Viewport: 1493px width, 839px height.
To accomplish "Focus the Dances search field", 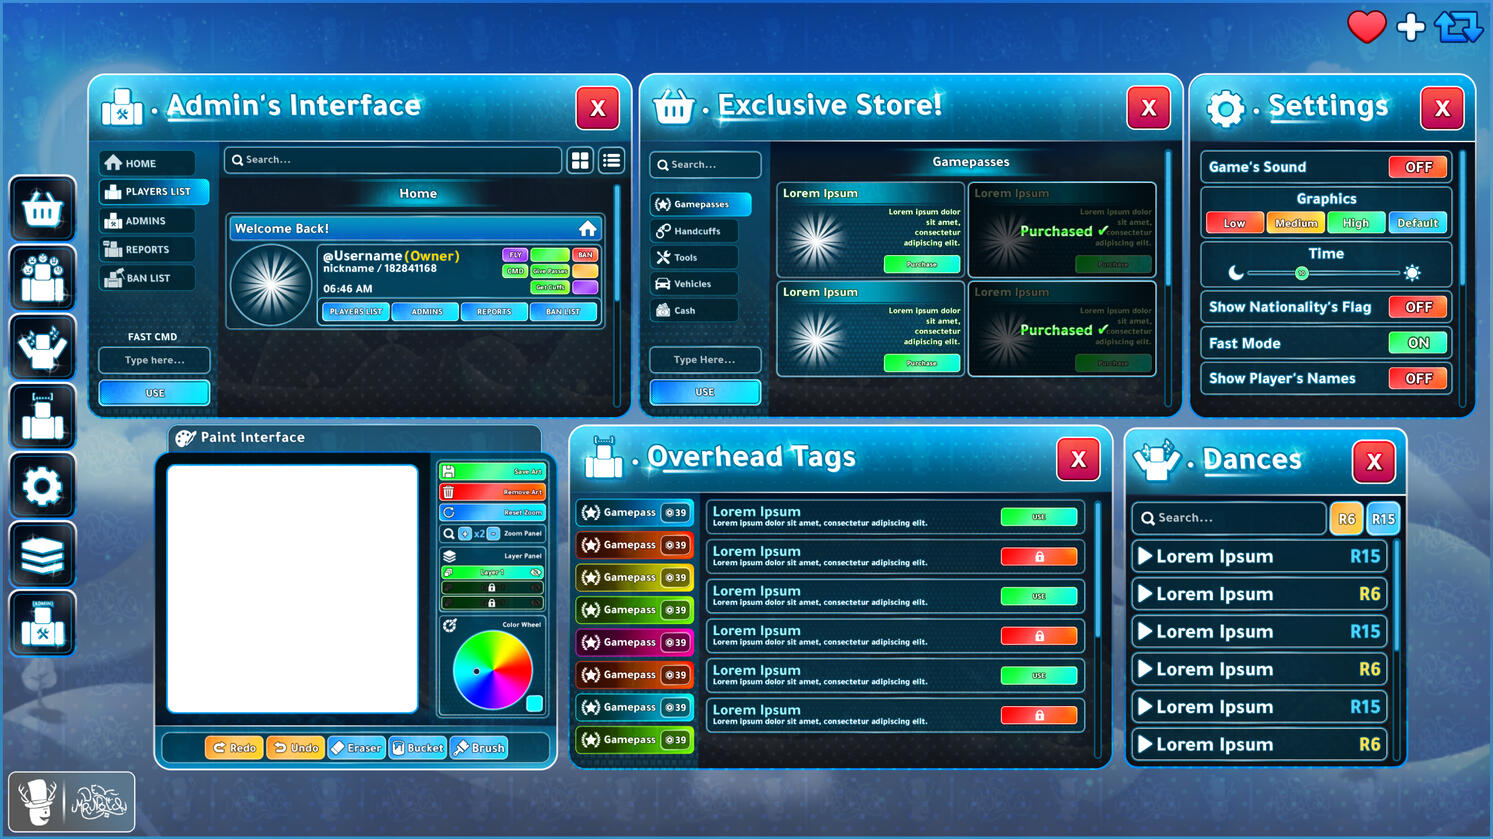I will click(x=1229, y=518).
